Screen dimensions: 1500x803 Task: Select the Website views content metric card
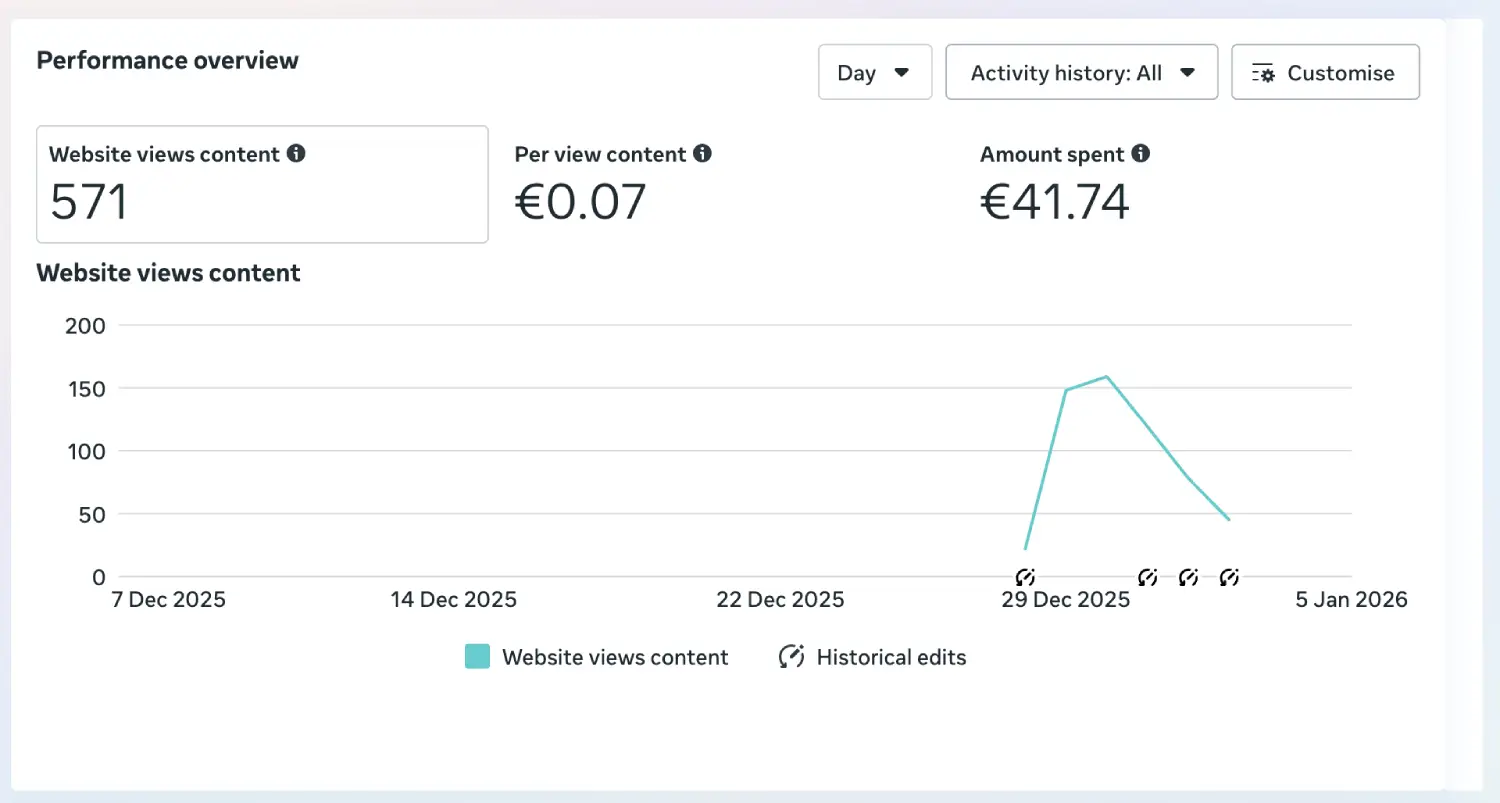(x=262, y=184)
